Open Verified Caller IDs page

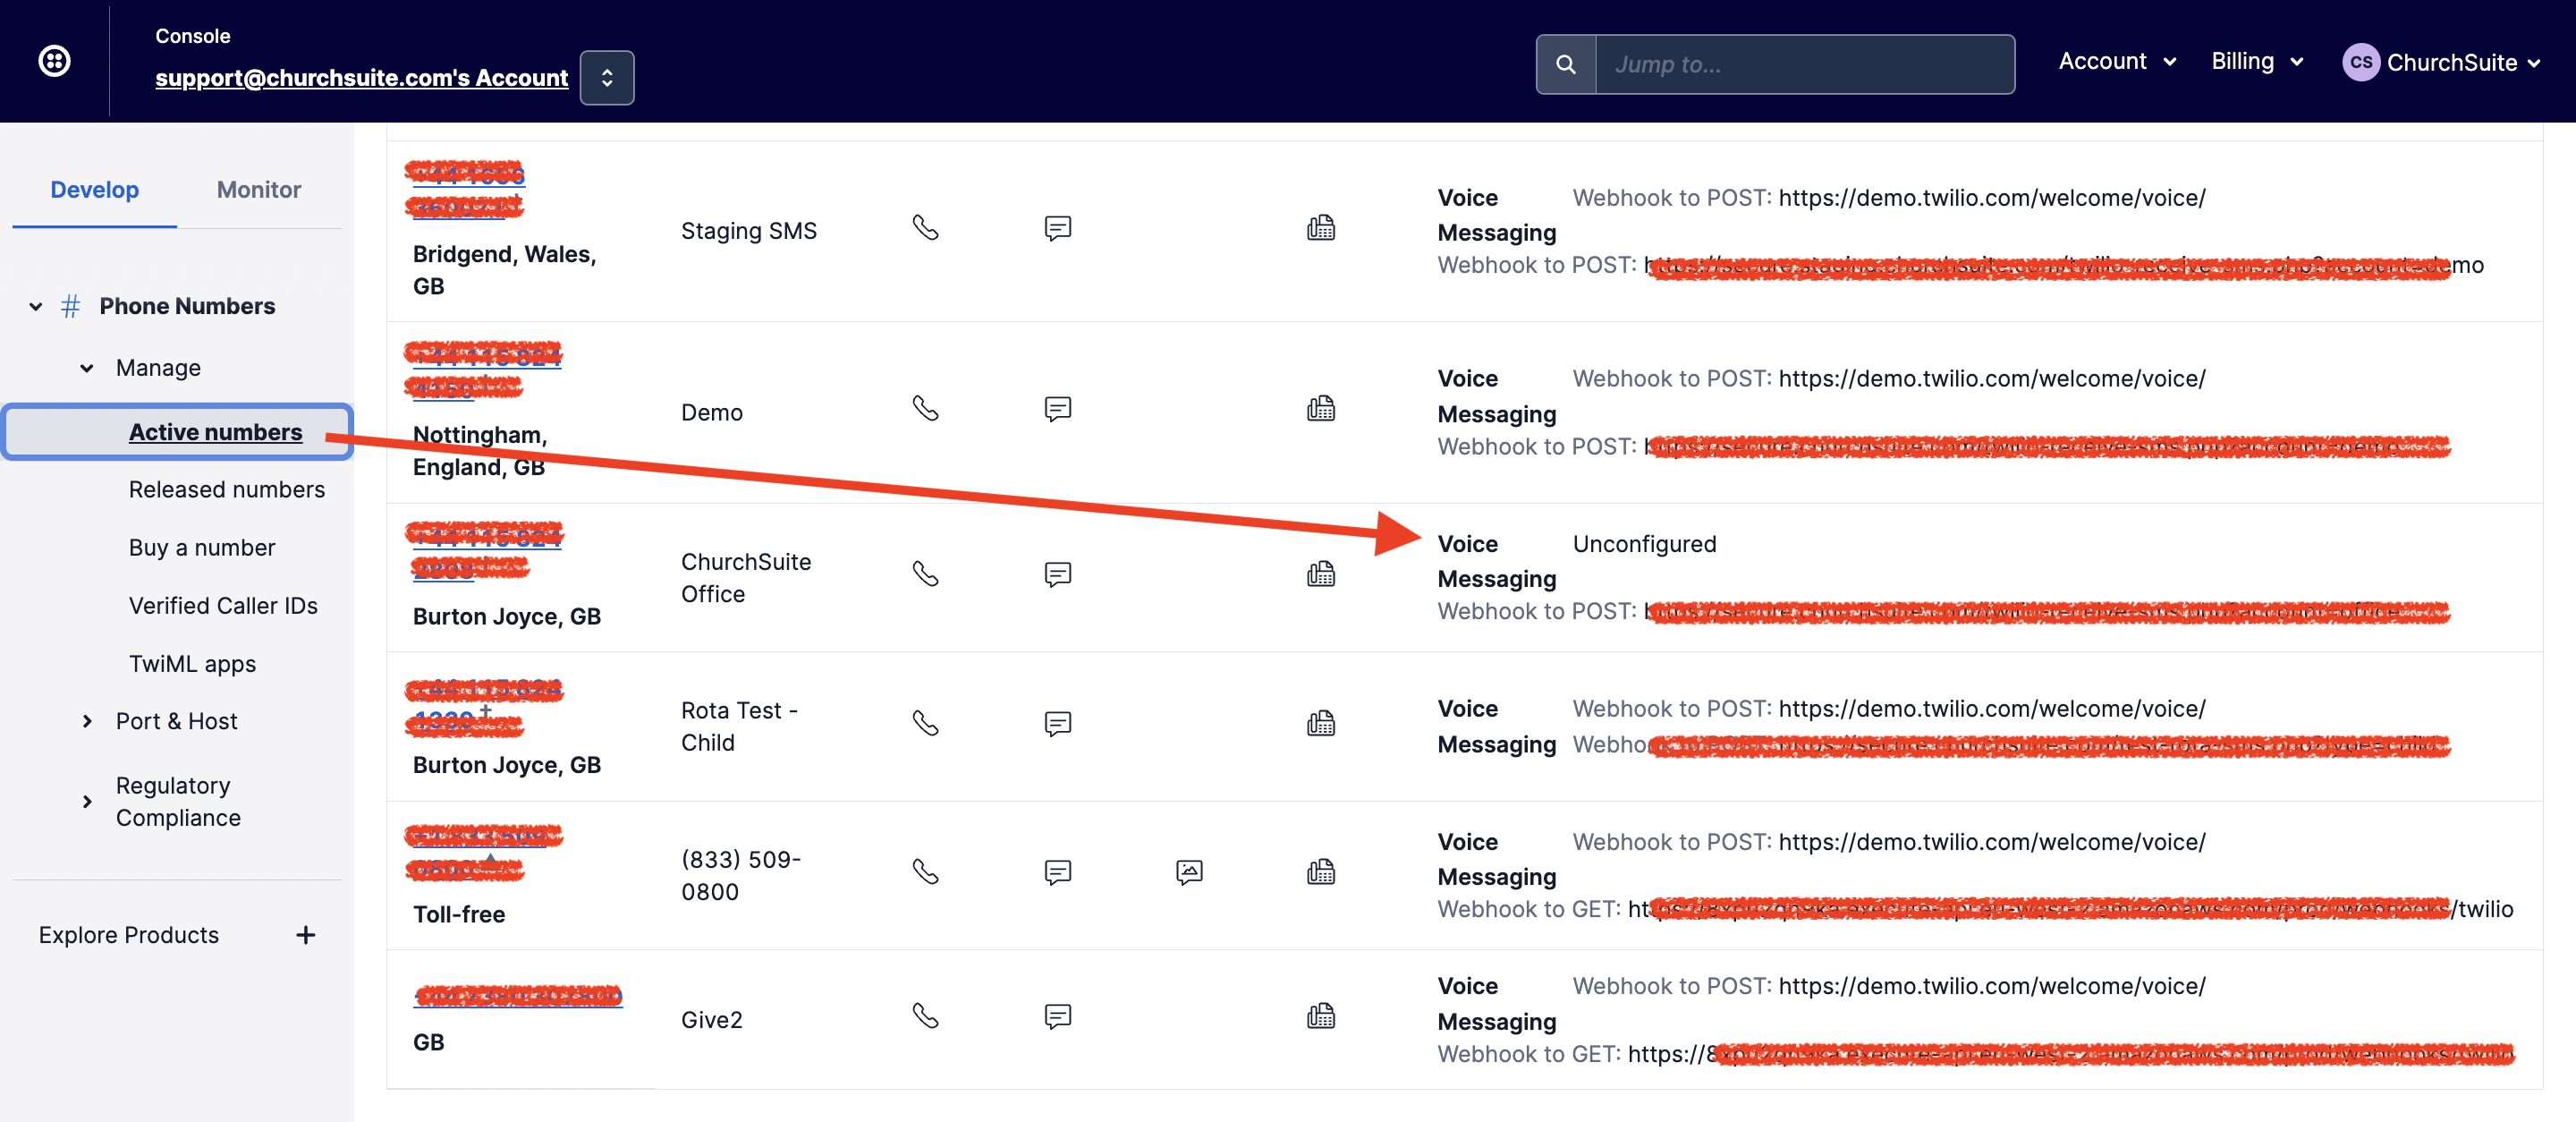point(223,606)
